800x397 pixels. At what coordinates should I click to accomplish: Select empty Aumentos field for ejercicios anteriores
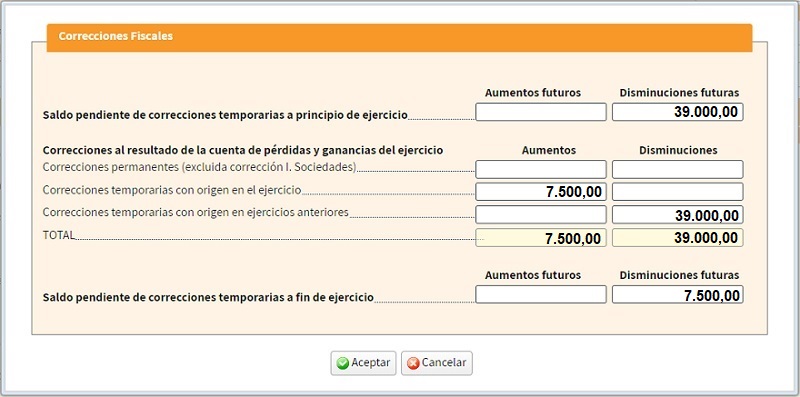point(541,215)
